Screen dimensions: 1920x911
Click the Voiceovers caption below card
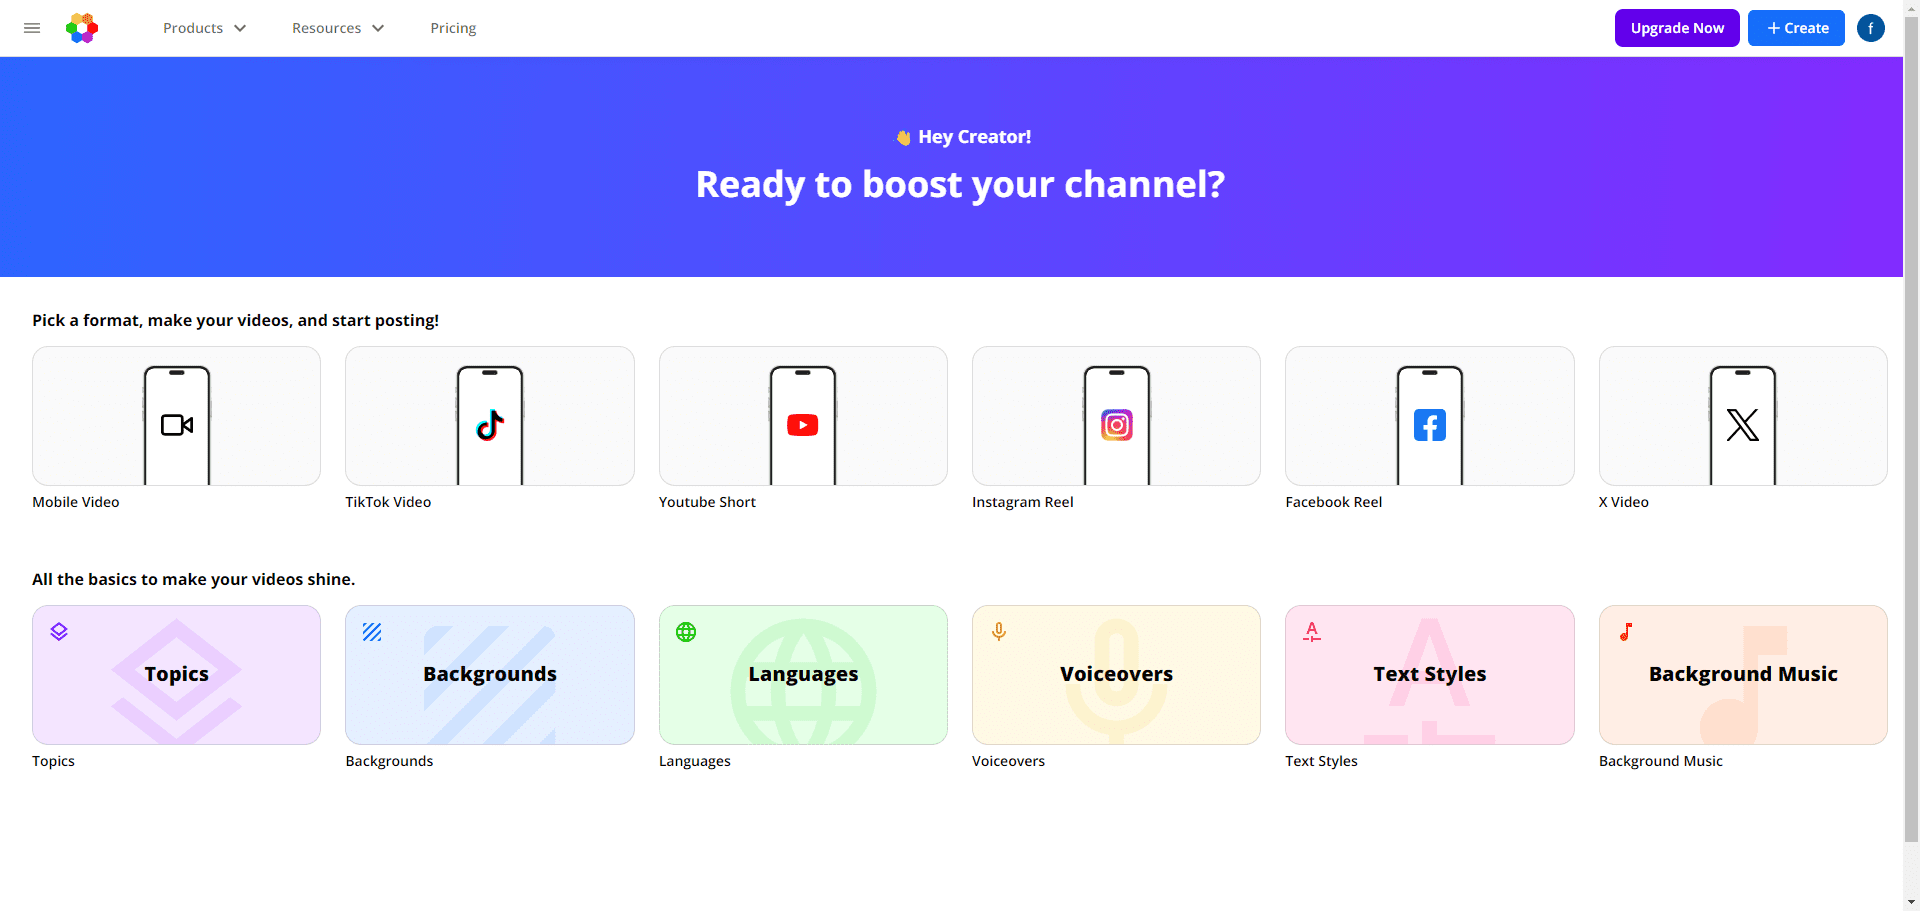point(1008,761)
